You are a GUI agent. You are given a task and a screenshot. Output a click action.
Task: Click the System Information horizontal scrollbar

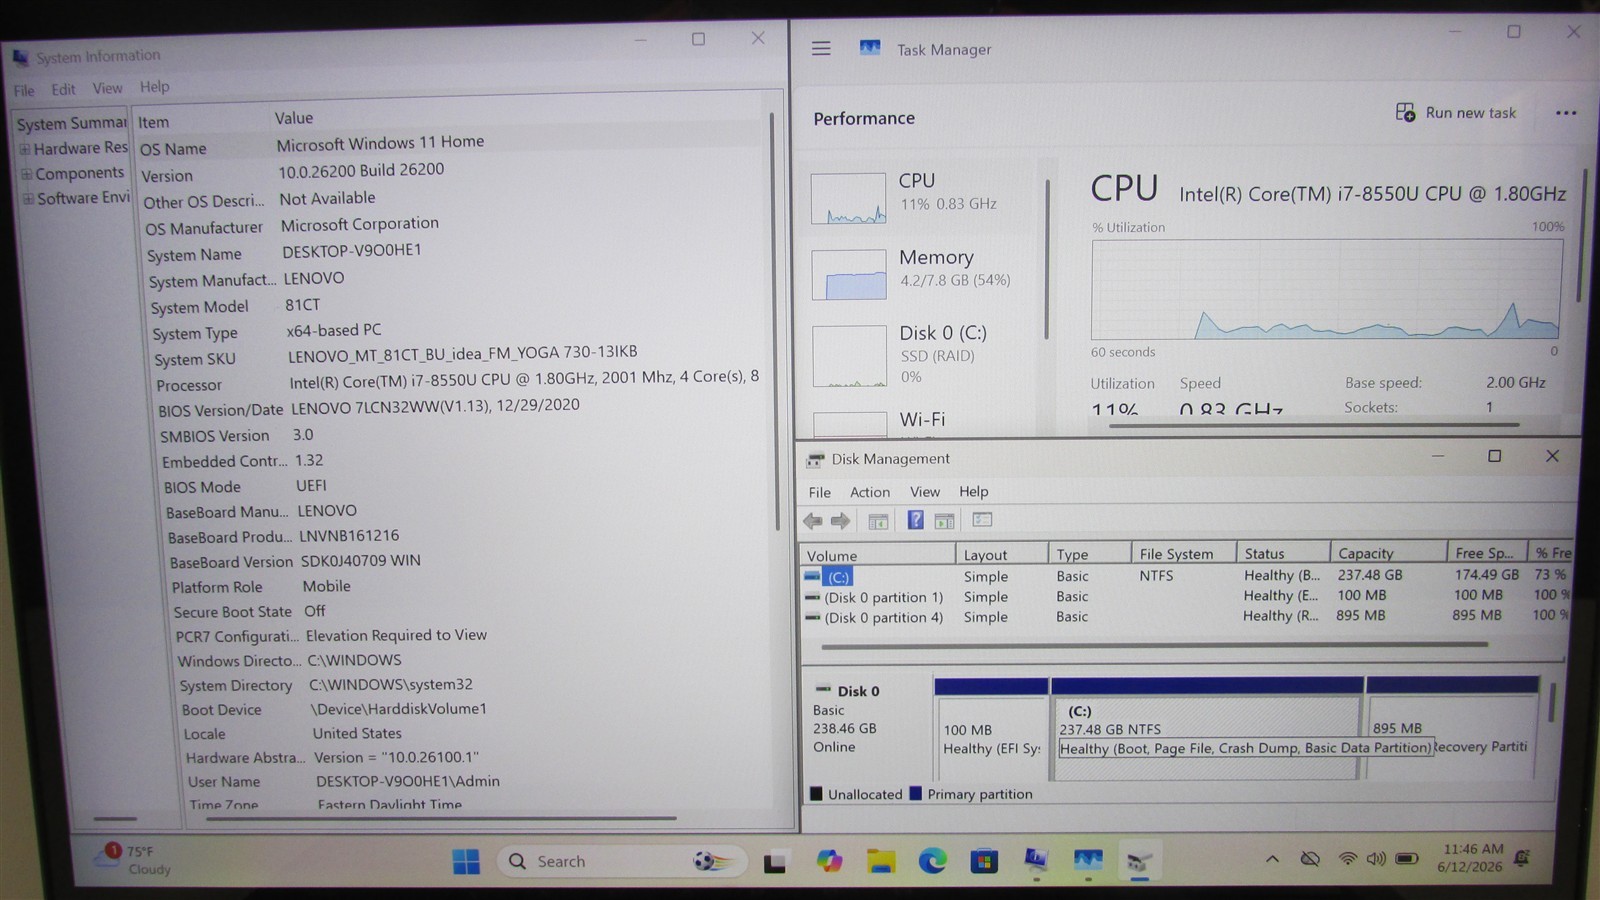pos(440,819)
